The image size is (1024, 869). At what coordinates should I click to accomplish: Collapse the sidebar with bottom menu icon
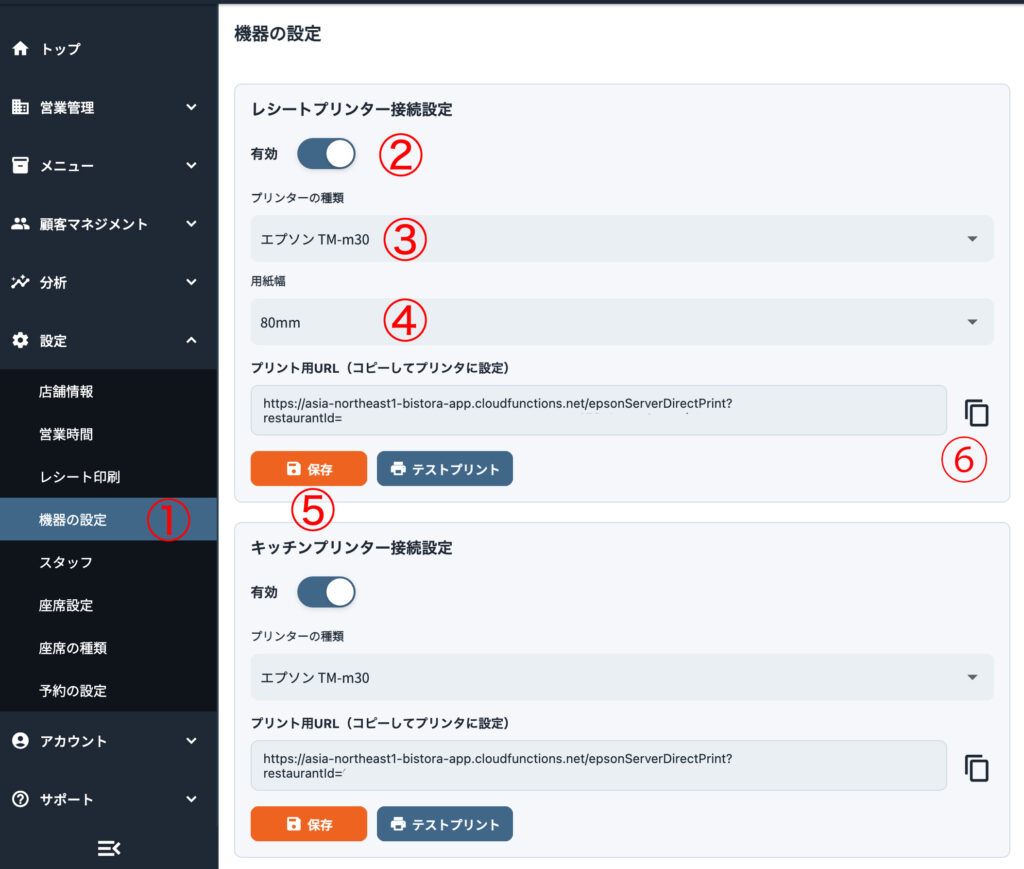pyautogui.click(x=108, y=848)
